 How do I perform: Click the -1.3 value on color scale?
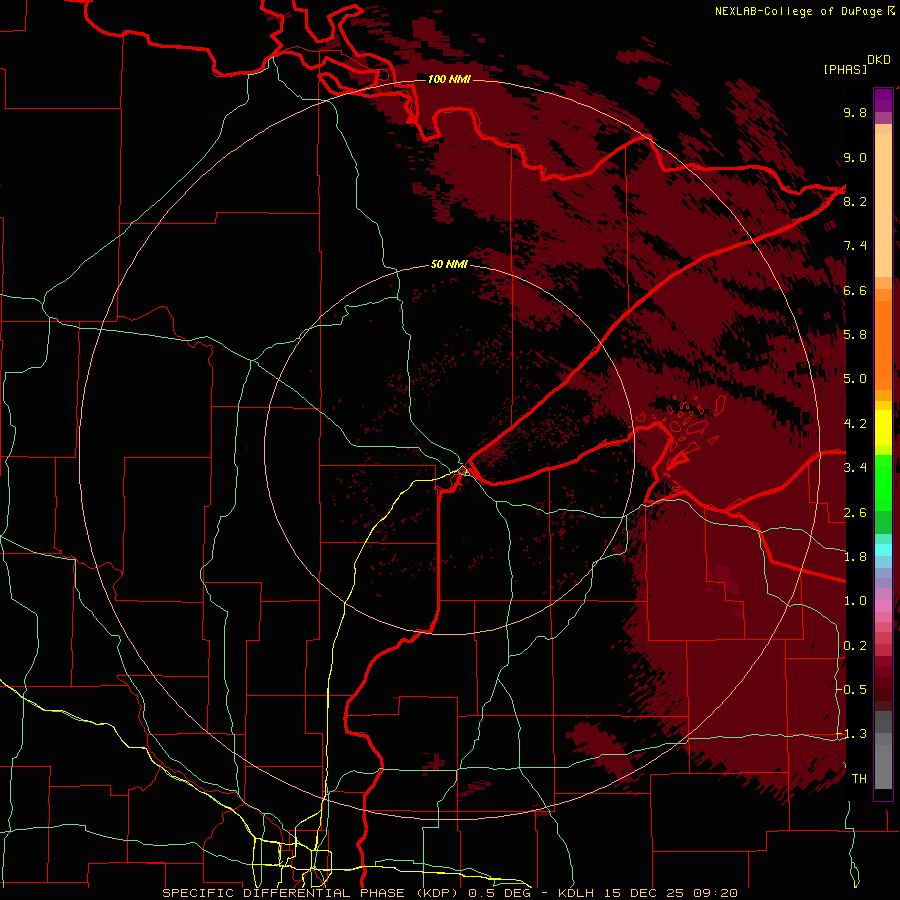point(852,734)
